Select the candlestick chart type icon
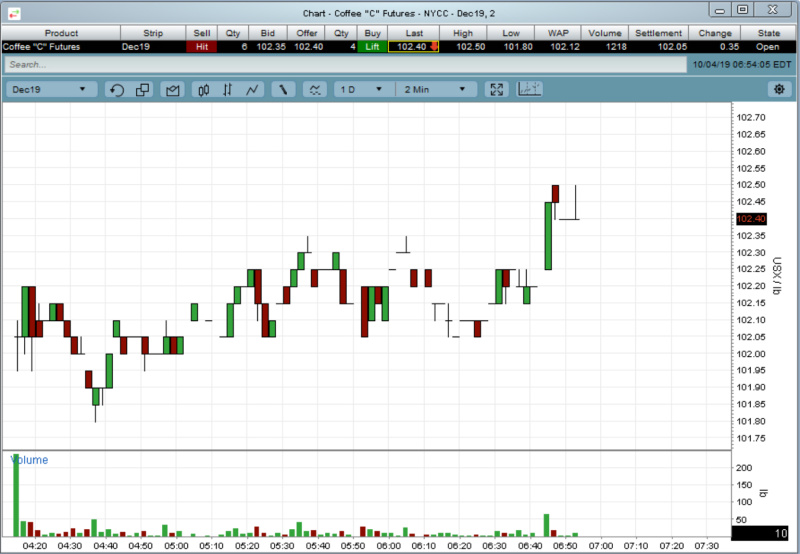 (x=204, y=90)
